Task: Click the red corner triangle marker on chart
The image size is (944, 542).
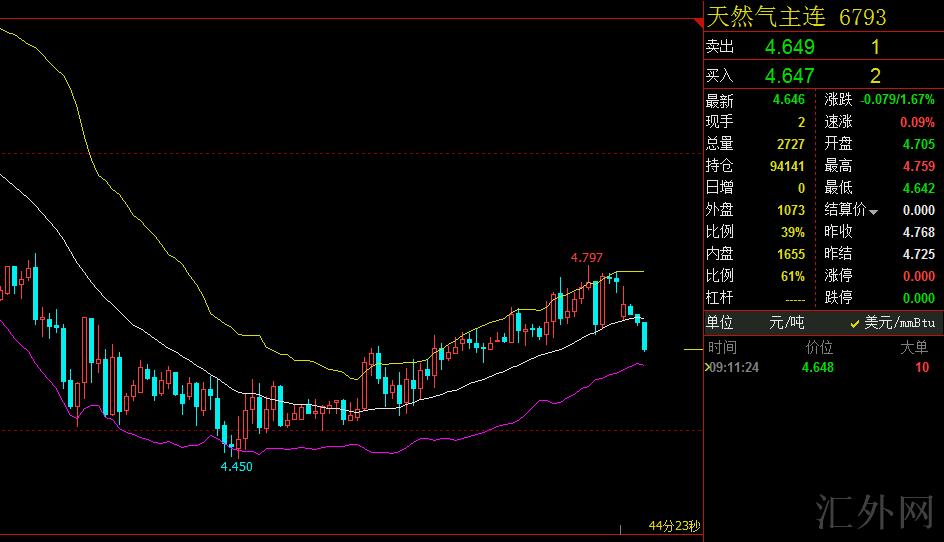Action: pyautogui.click(x=699, y=23)
